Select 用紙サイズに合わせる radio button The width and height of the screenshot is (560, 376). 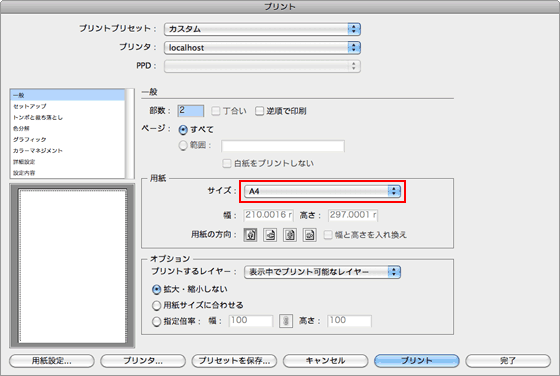click(x=156, y=305)
